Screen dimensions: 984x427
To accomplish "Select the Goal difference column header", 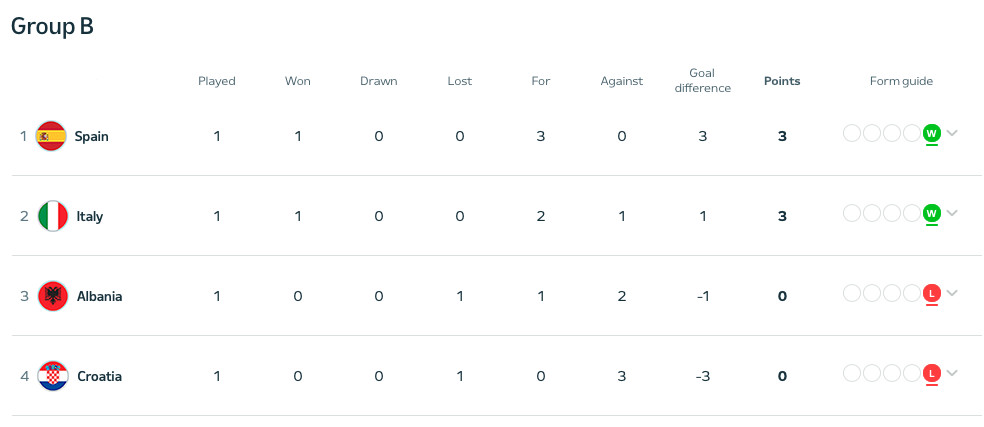I will [x=710, y=81].
